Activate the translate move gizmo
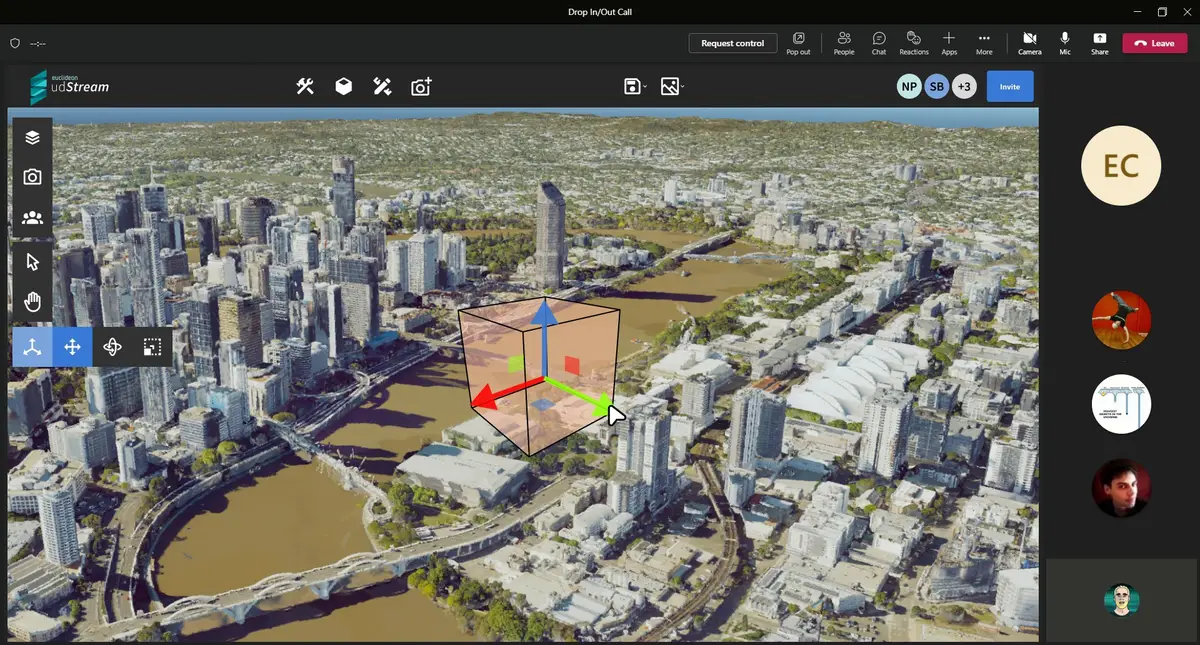The height and width of the screenshot is (645, 1200). coord(72,347)
